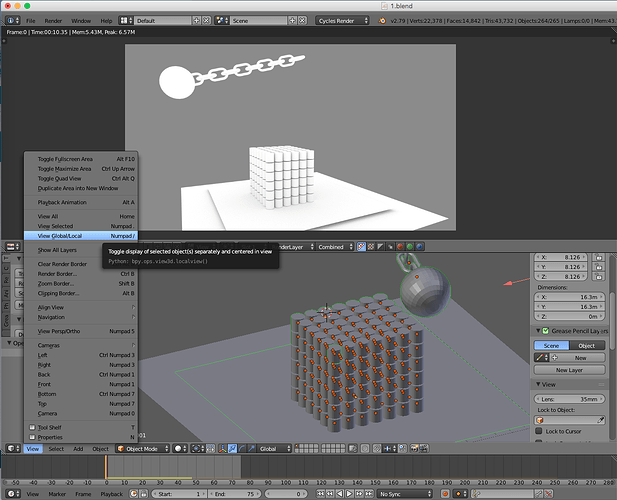Select the grease pencil Scene button
Viewport: 617px width, 500px height.
tap(551, 345)
